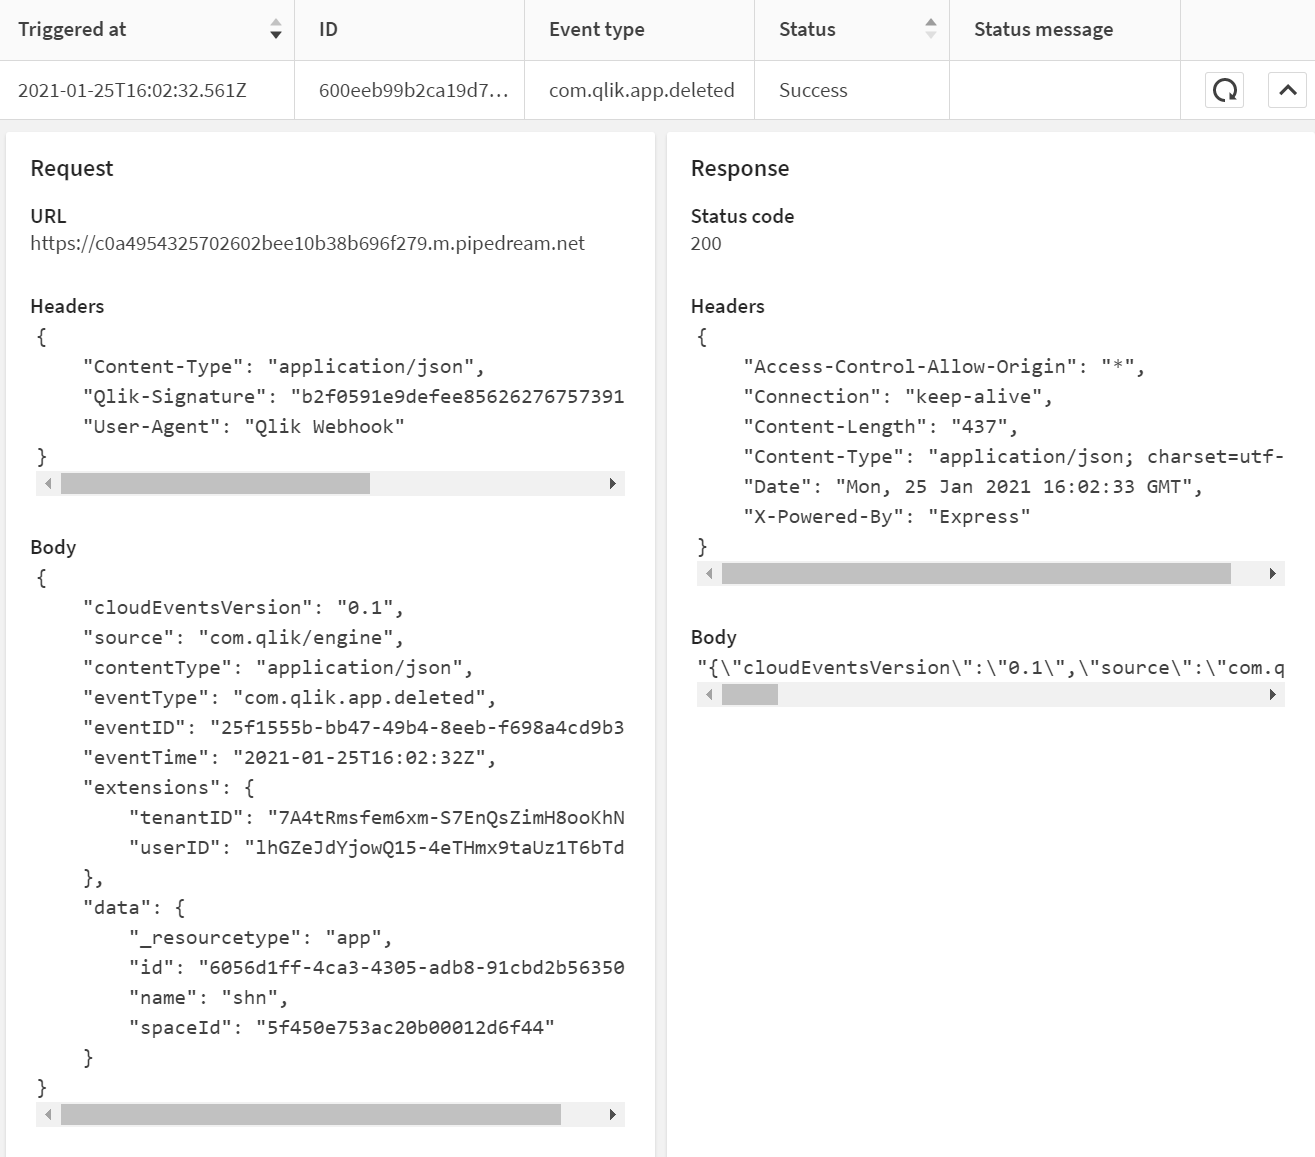Click the Success status label
Image resolution: width=1315 pixels, height=1157 pixels.
pos(813,90)
